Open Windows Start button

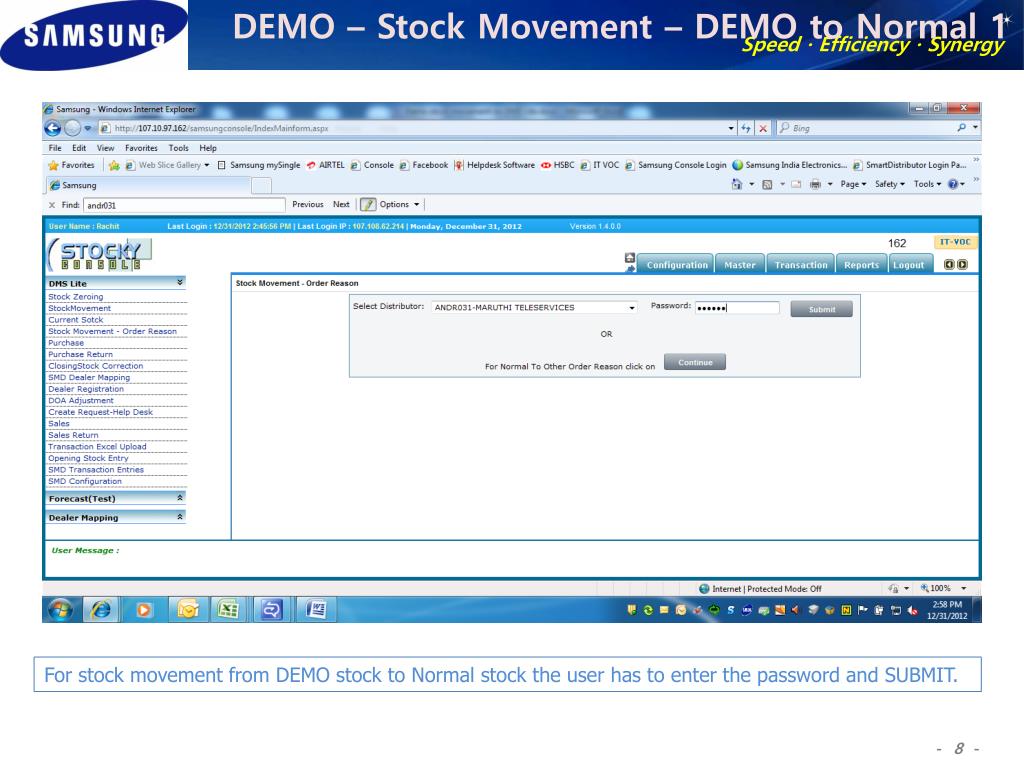coord(61,610)
